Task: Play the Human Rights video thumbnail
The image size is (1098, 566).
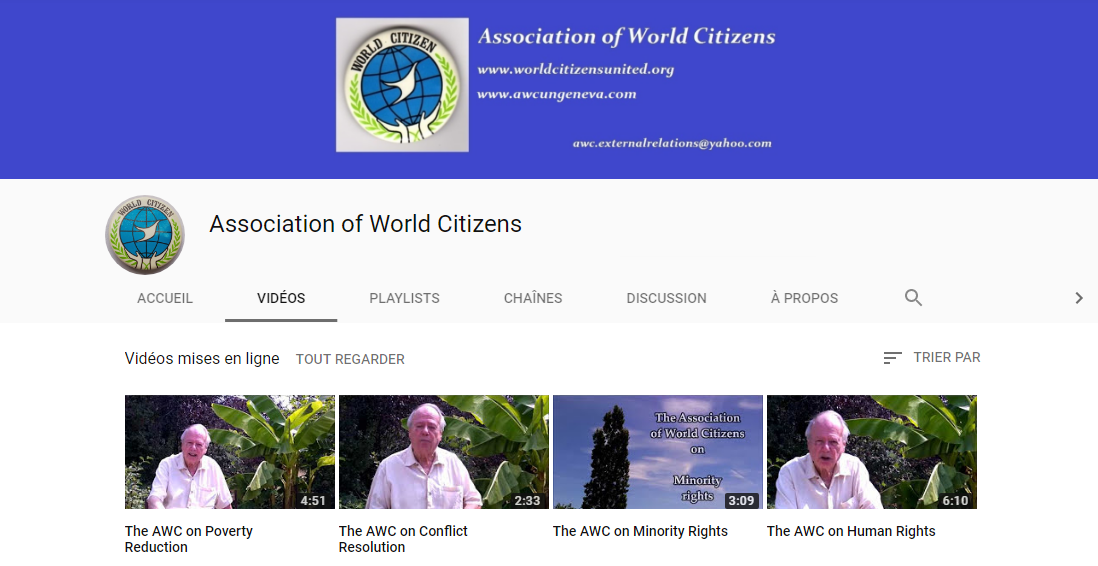Action: [x=872, y=452]
